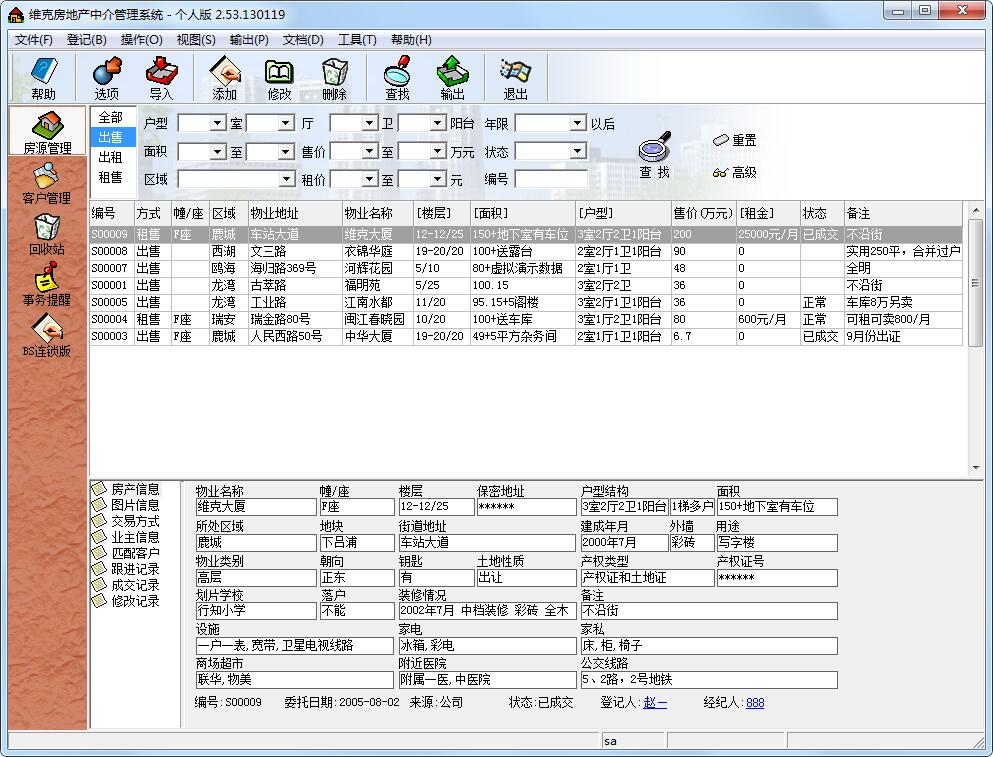Open the 工具(T) menu
The height and width of the screenshot is (757, 993).
coord(357,40)
